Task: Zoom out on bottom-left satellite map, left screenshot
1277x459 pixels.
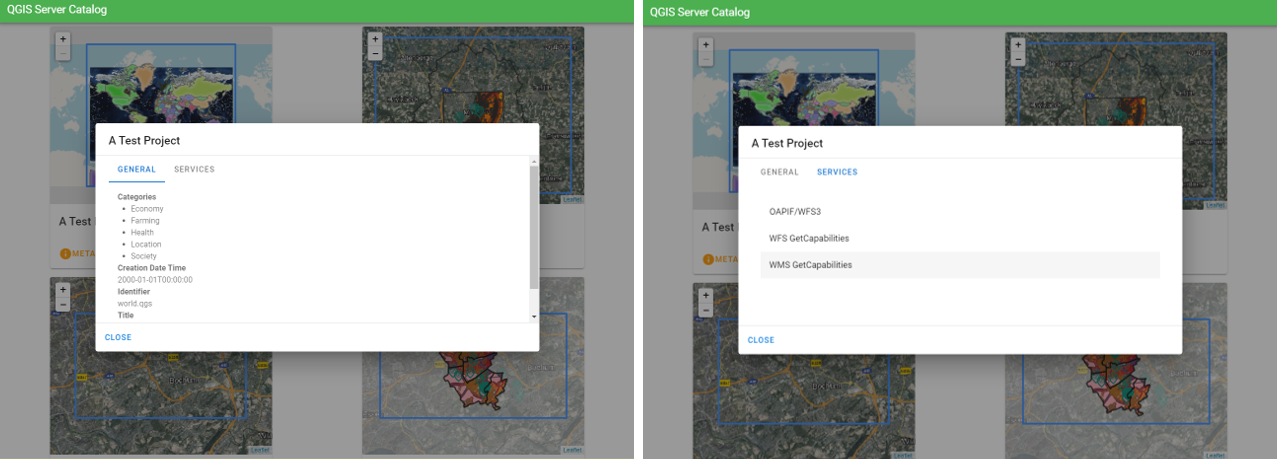Action: pyautogui.click(x=62, y=303)
